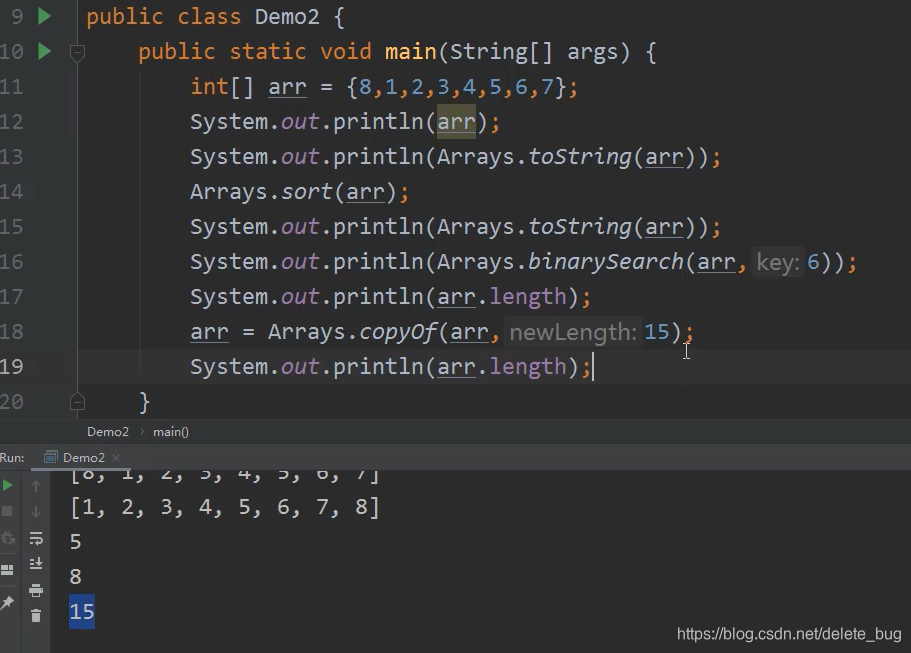
Task: Click the class name Demo2 on line 9
Action: click(287, 17)
